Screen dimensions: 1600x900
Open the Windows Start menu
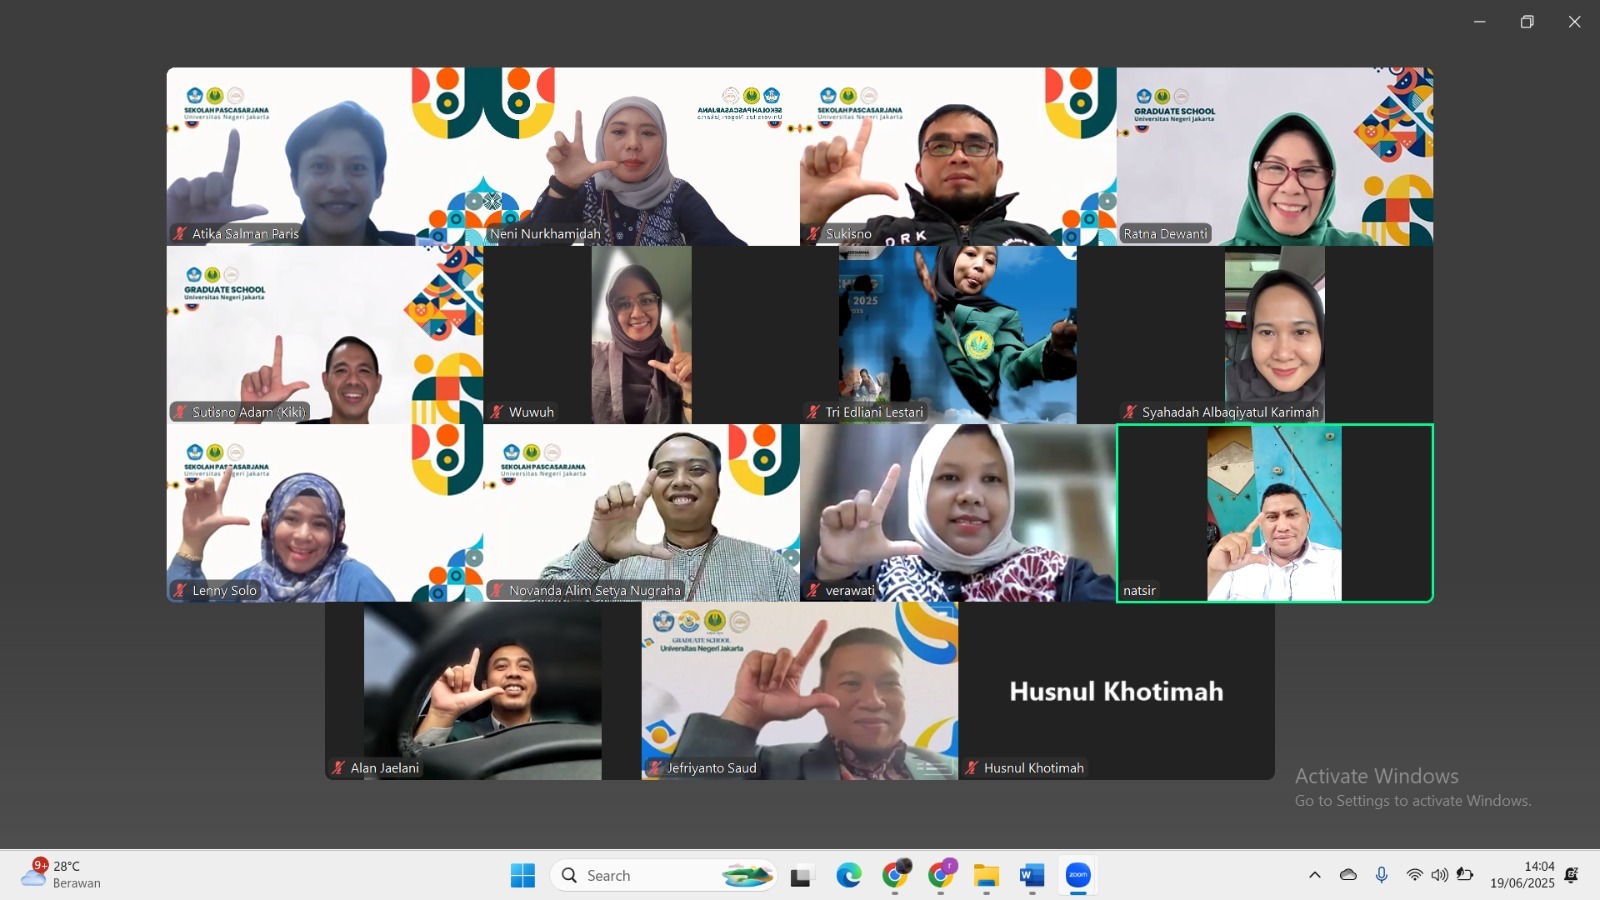pyautogui.click(x=522, y=876)
